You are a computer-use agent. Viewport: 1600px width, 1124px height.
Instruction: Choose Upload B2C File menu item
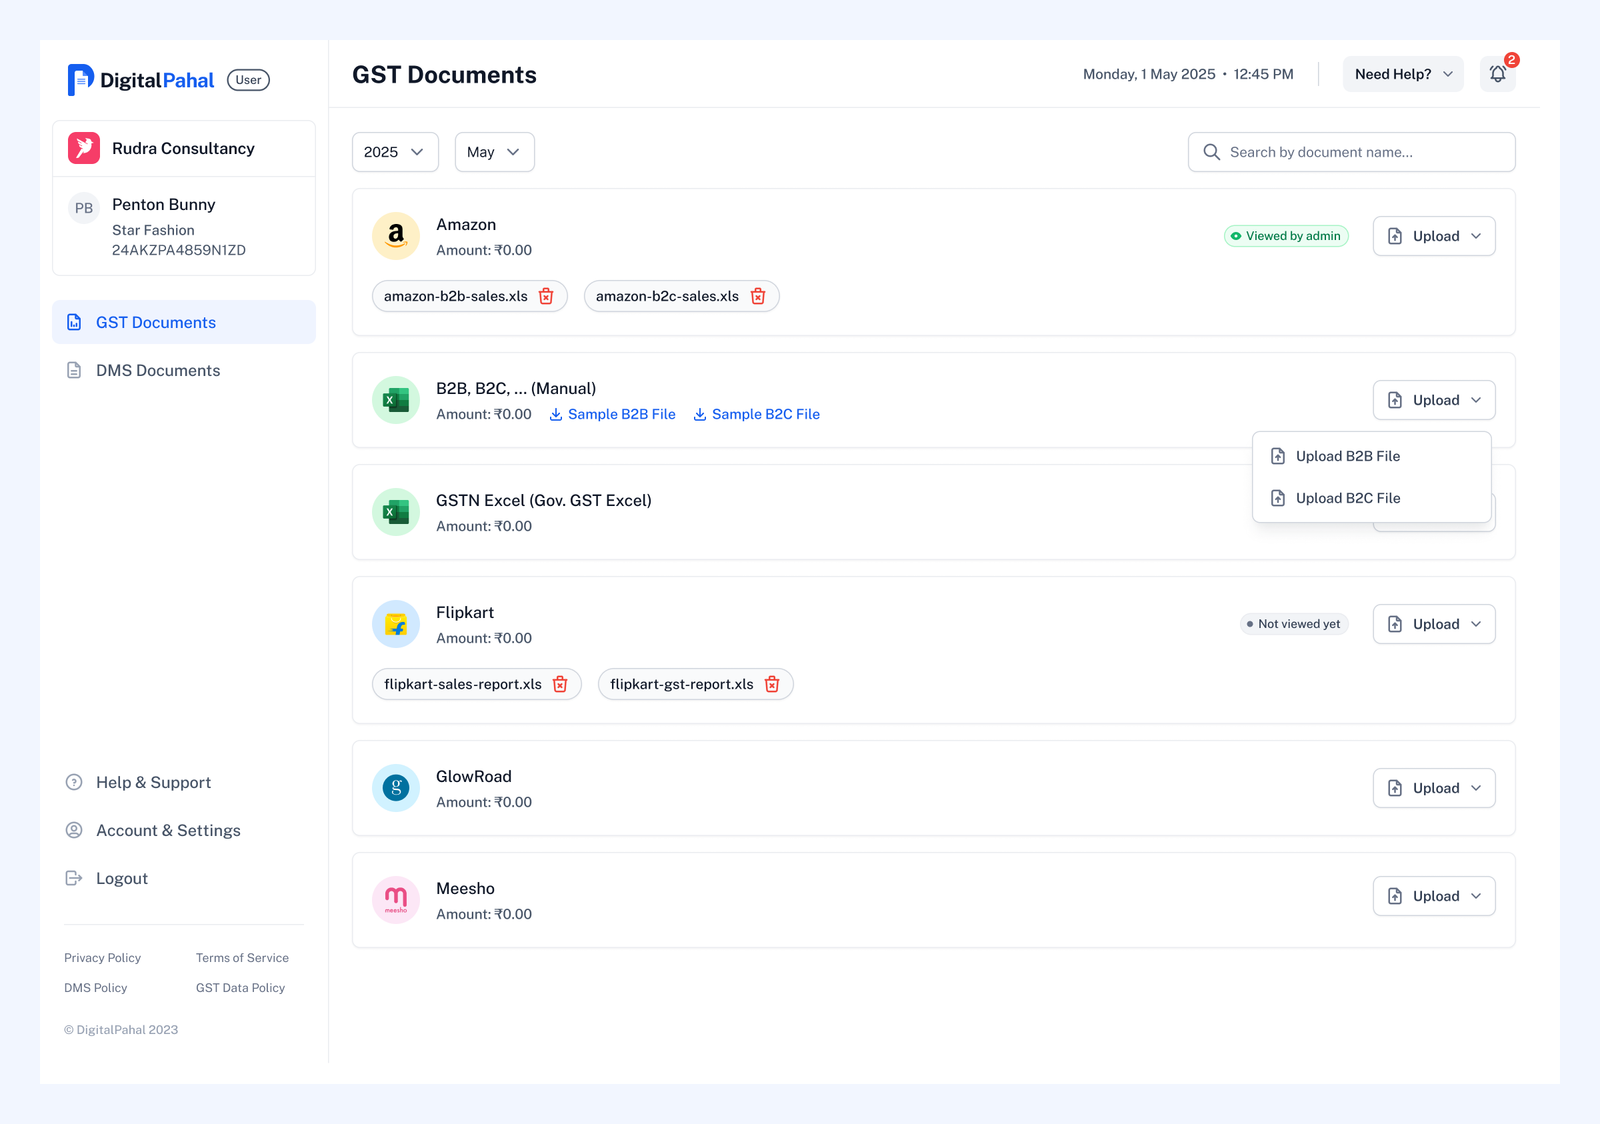(1347, 498)
